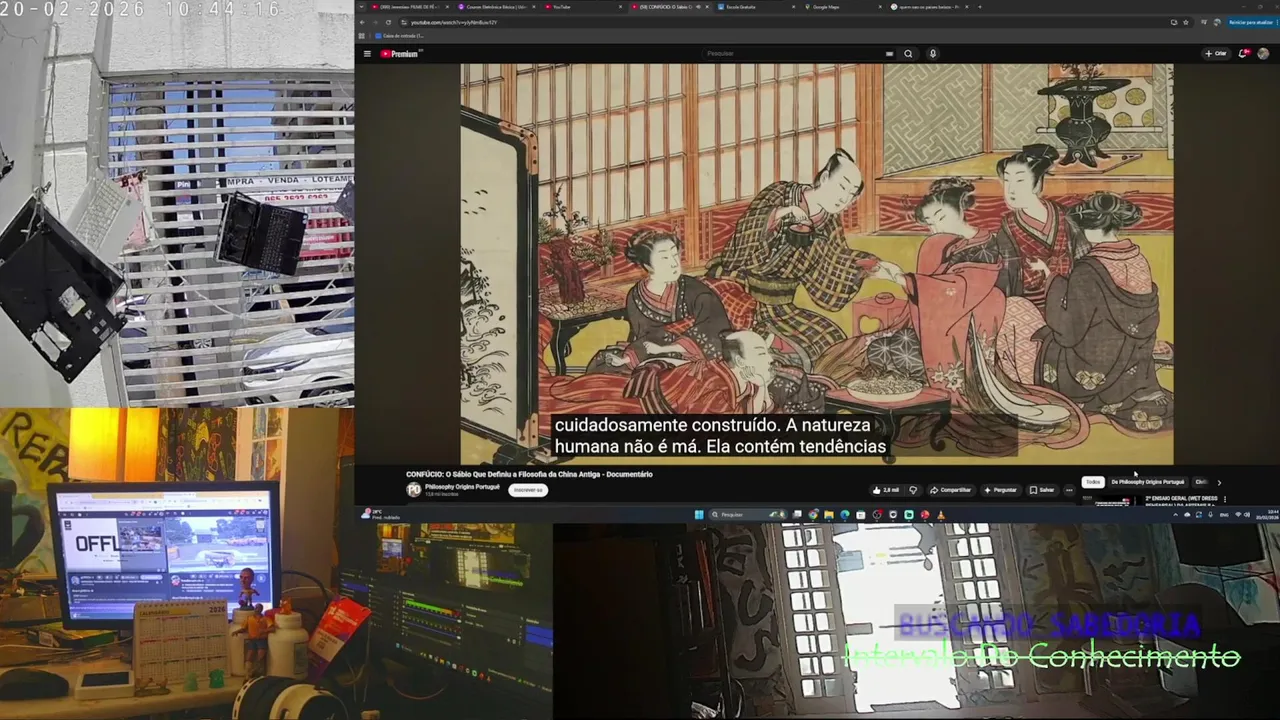Screen dimensions: 1280x720
Task: Switch to Escola Gratuita tab
Action: tap(756, 7)
